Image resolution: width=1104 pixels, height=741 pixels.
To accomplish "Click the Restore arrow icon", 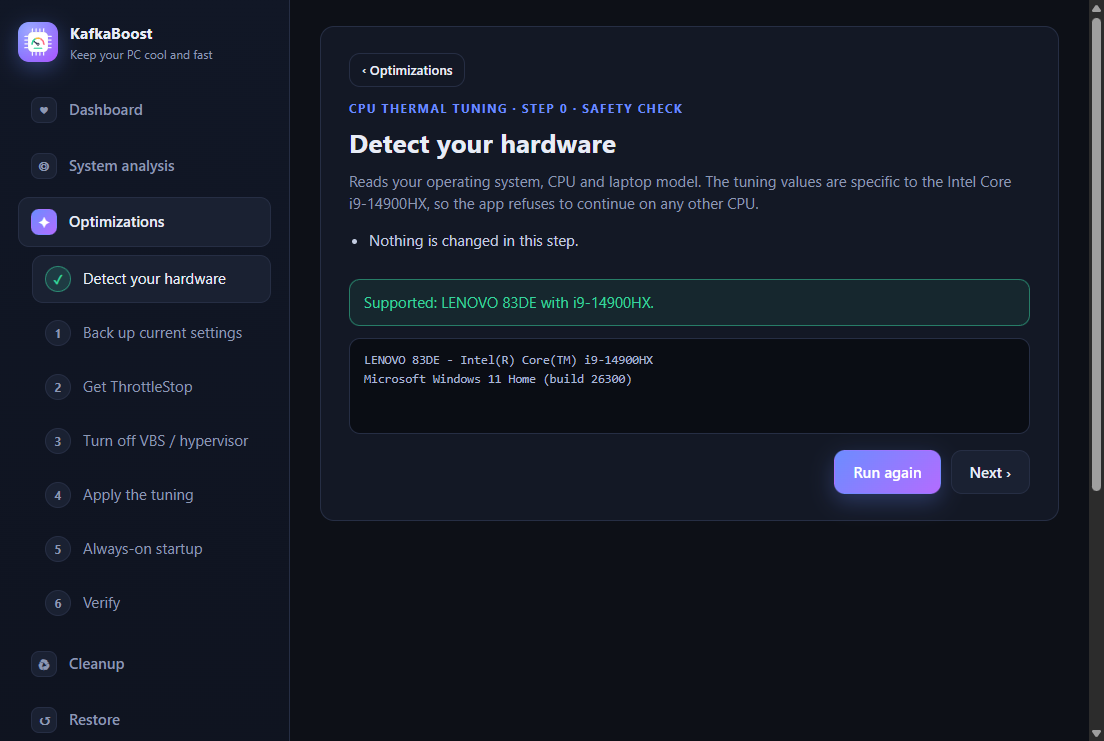I will pyautogui.click(x=44, y=720).
